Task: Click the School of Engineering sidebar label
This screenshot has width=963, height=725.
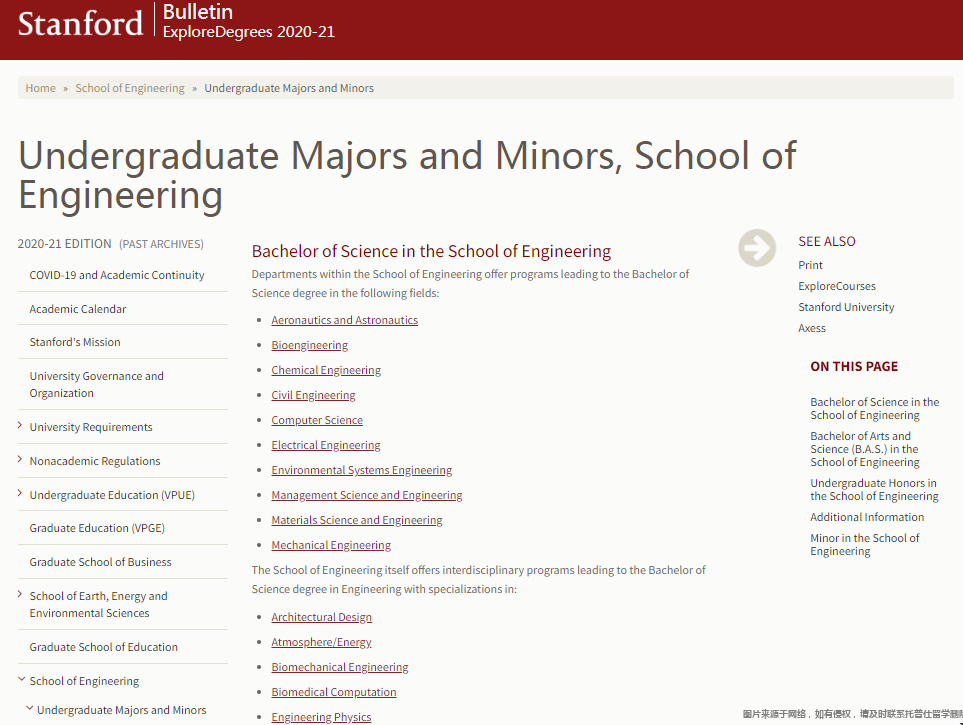Action: (x=84, y=681)
